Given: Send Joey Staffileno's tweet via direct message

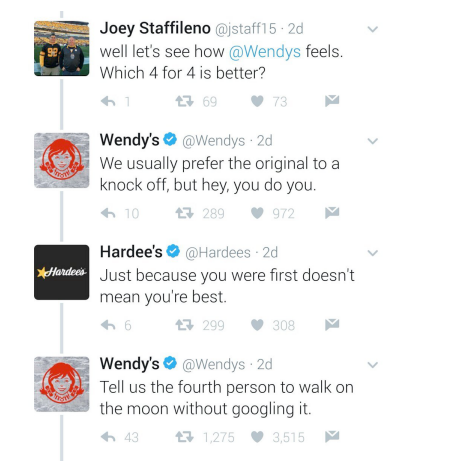Looking at the screenshot, I should [x=332, y=100].
